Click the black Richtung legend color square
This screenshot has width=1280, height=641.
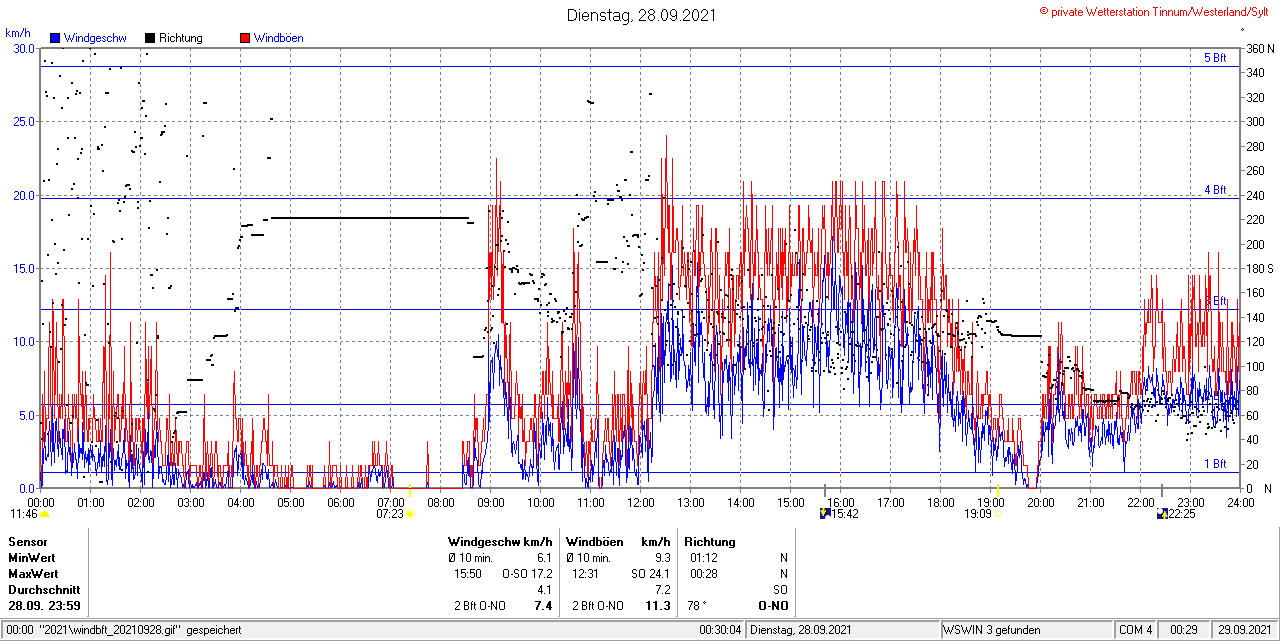150,38
